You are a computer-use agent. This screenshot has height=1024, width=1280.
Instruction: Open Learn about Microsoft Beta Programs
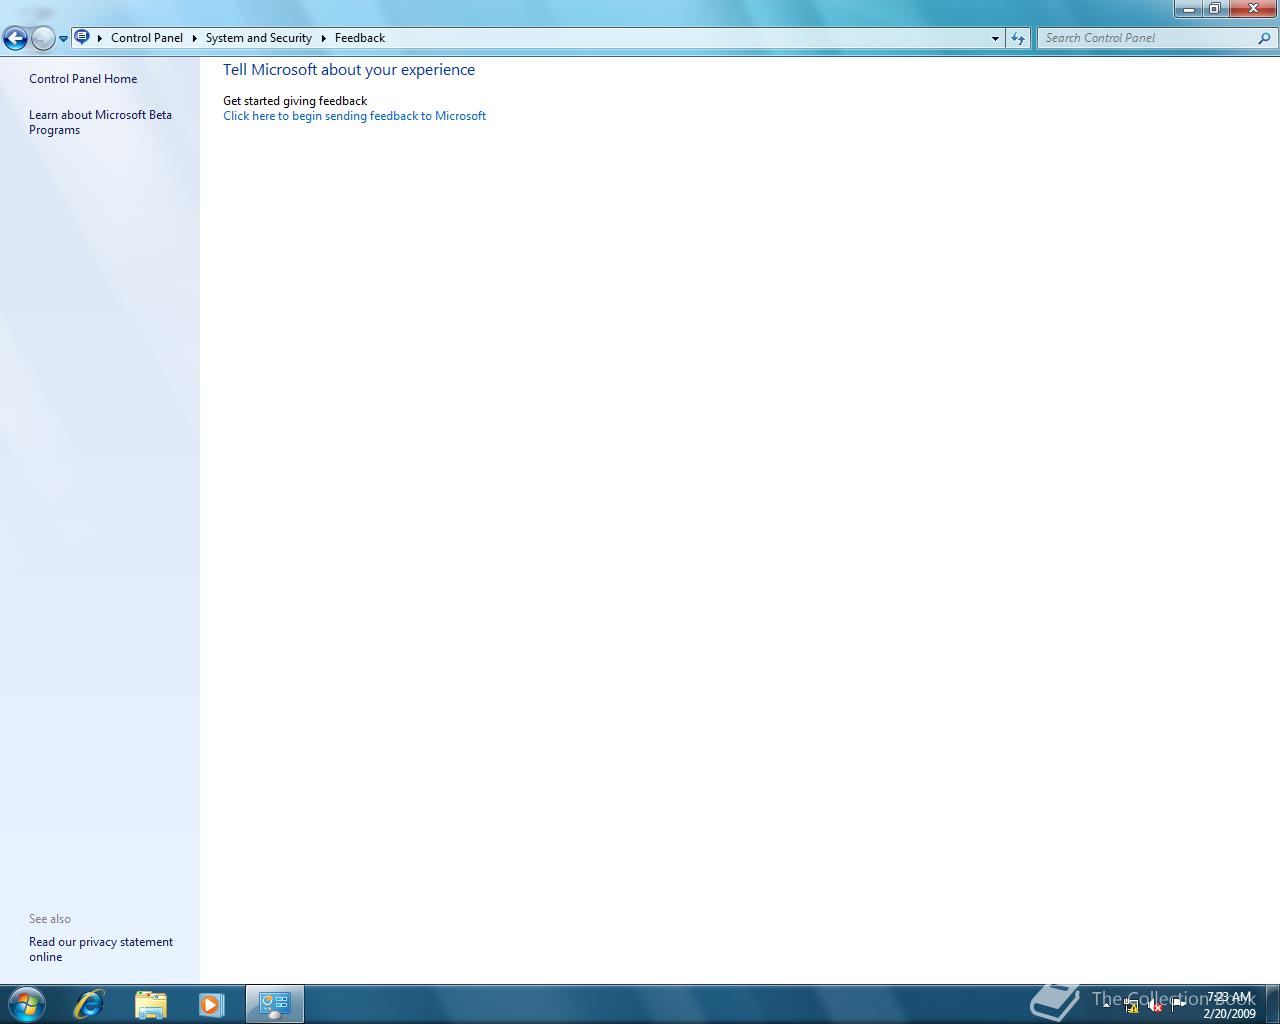(100, 122)
